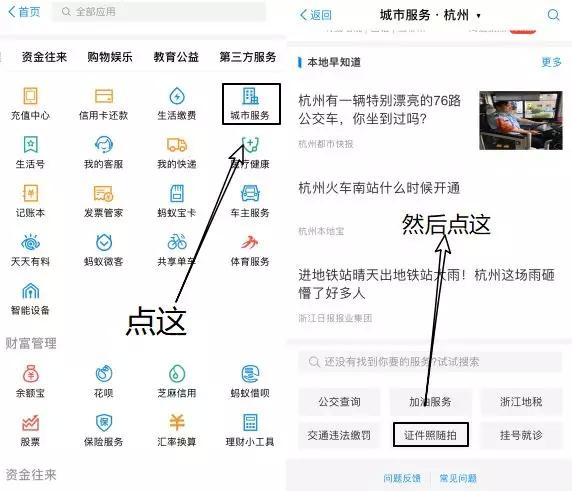The width and height of the screenshot is (572, 491).
Task: Tap the 共享单车 shared bike icon
Action: pyautogui.click(x=177, y=242)
